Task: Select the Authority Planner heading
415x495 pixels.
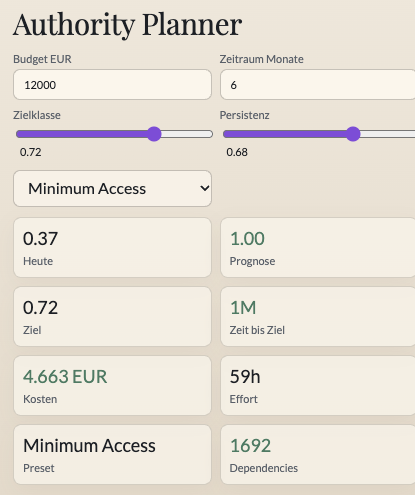Action: [x=127, y=24]
